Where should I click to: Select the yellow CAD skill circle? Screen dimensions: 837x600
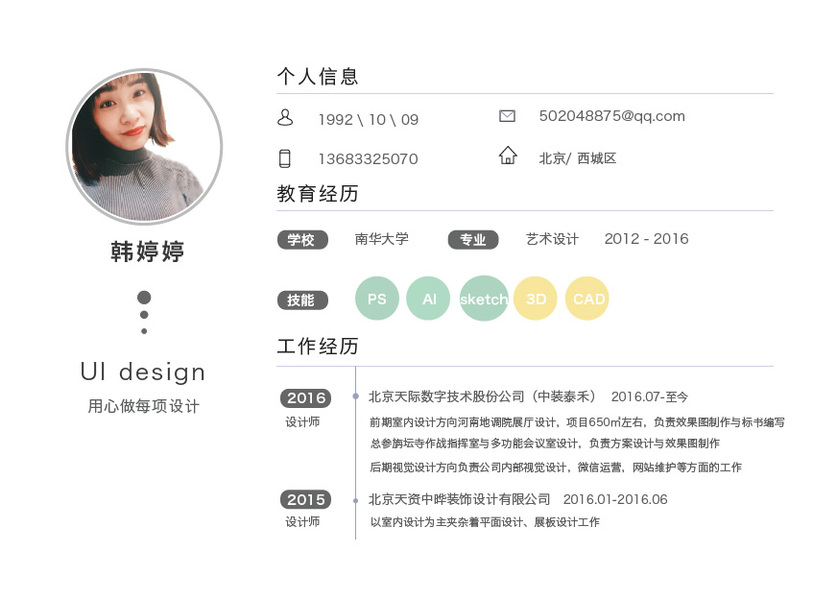587,298
